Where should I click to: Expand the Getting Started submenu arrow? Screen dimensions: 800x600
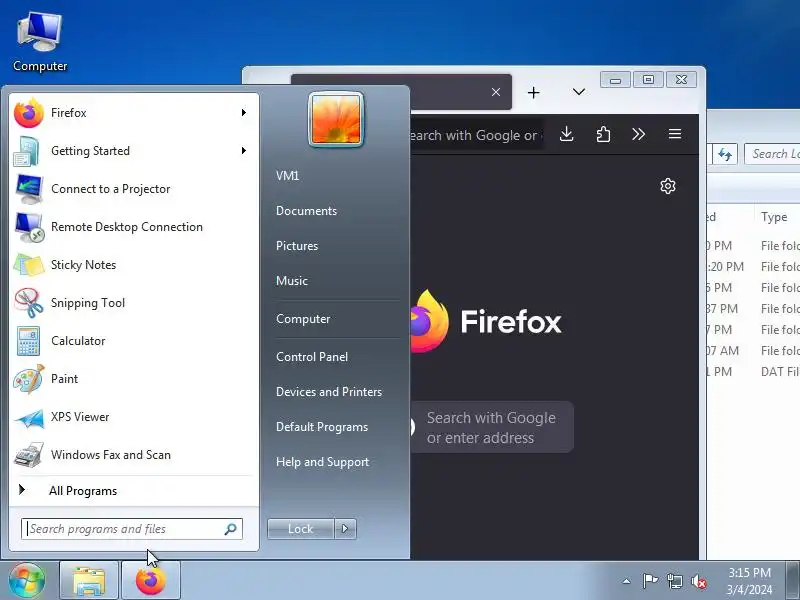coord(244,151)
